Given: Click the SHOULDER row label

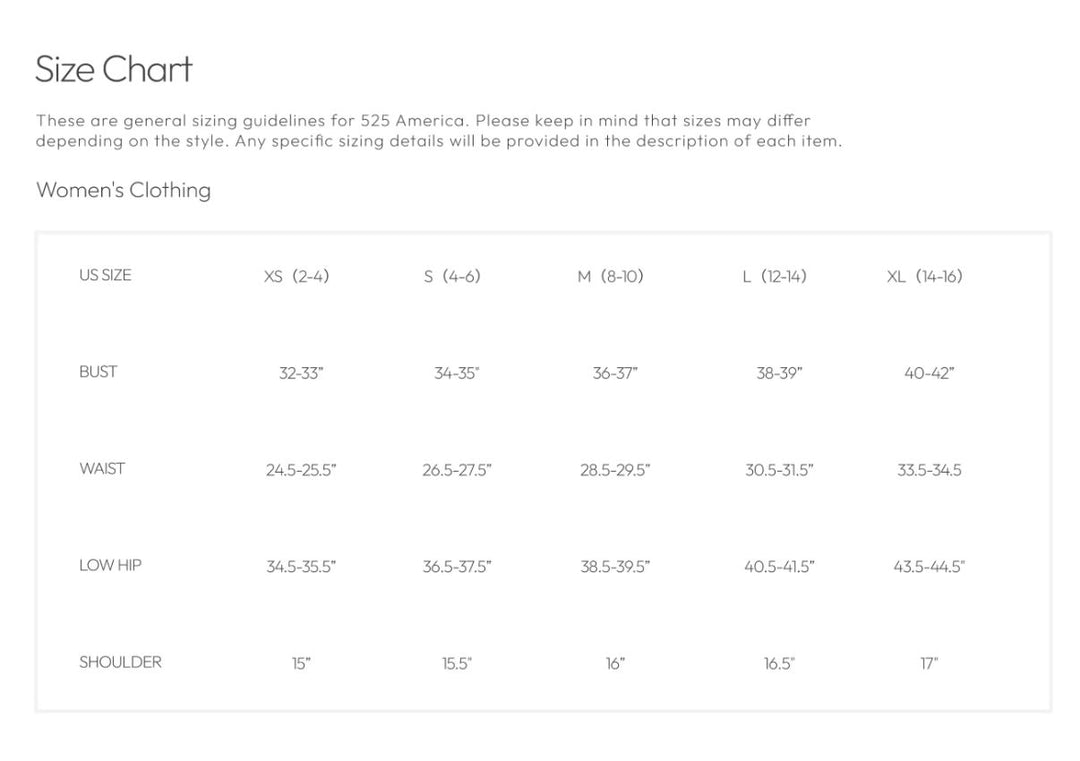Looking at the screenshot, I should coord(120,662).
